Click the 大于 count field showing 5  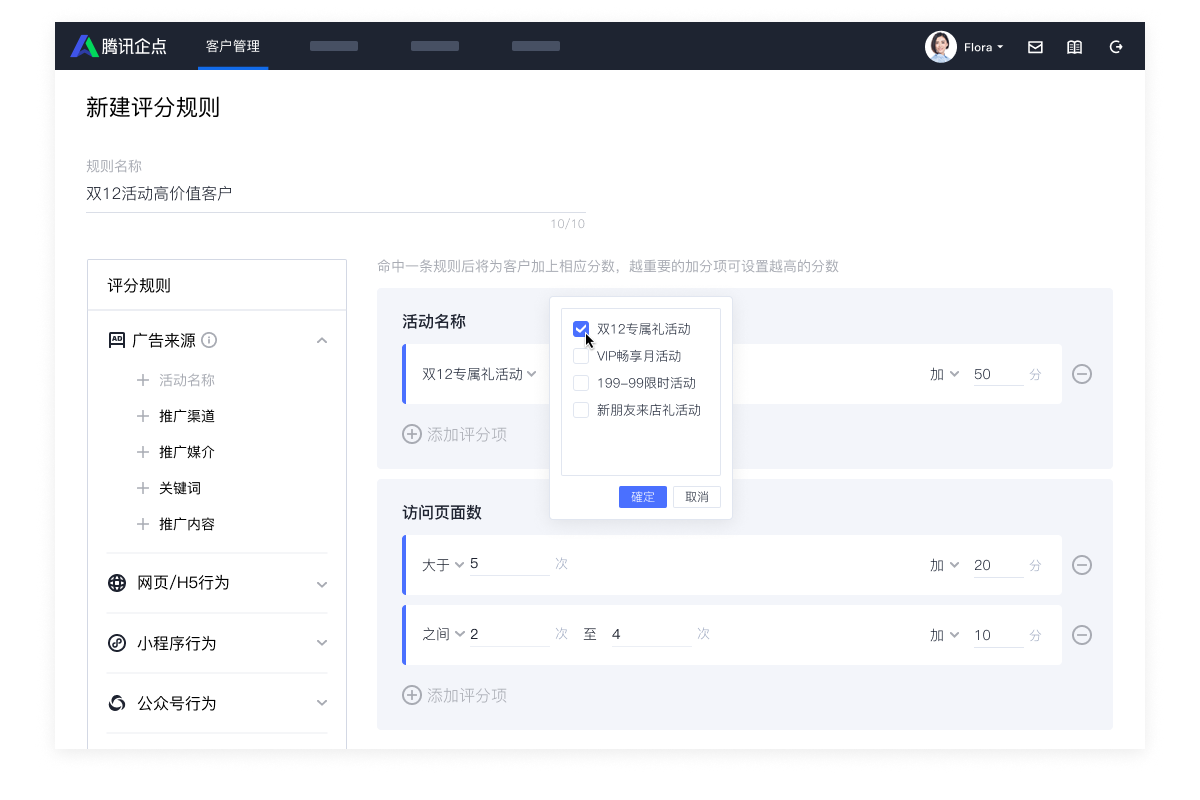pyautogui.click(x=509, y=564)
